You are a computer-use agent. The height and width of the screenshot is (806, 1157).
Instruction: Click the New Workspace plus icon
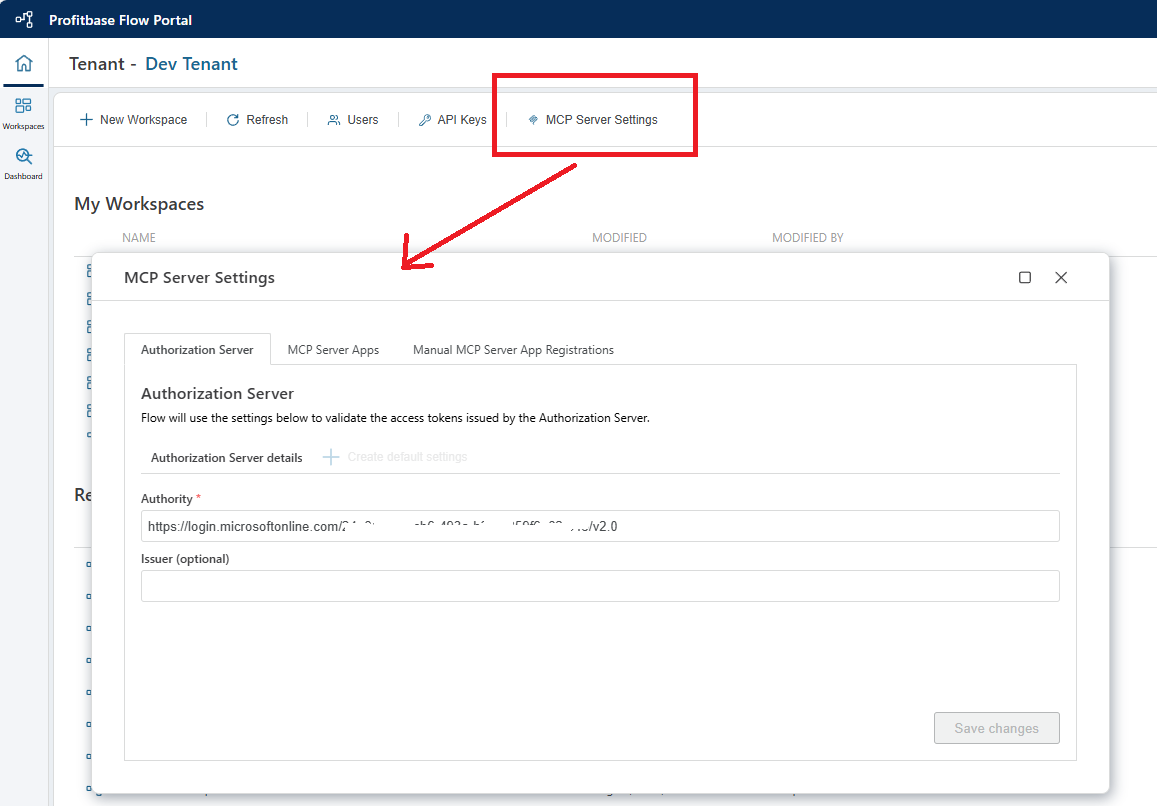(x=86, y=120)
